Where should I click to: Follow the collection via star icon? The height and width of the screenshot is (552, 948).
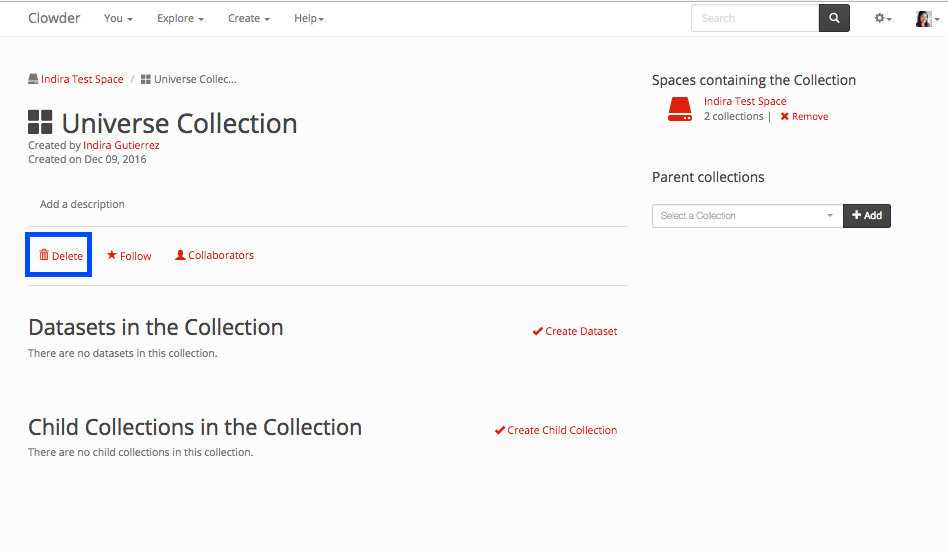coord(112,255)
